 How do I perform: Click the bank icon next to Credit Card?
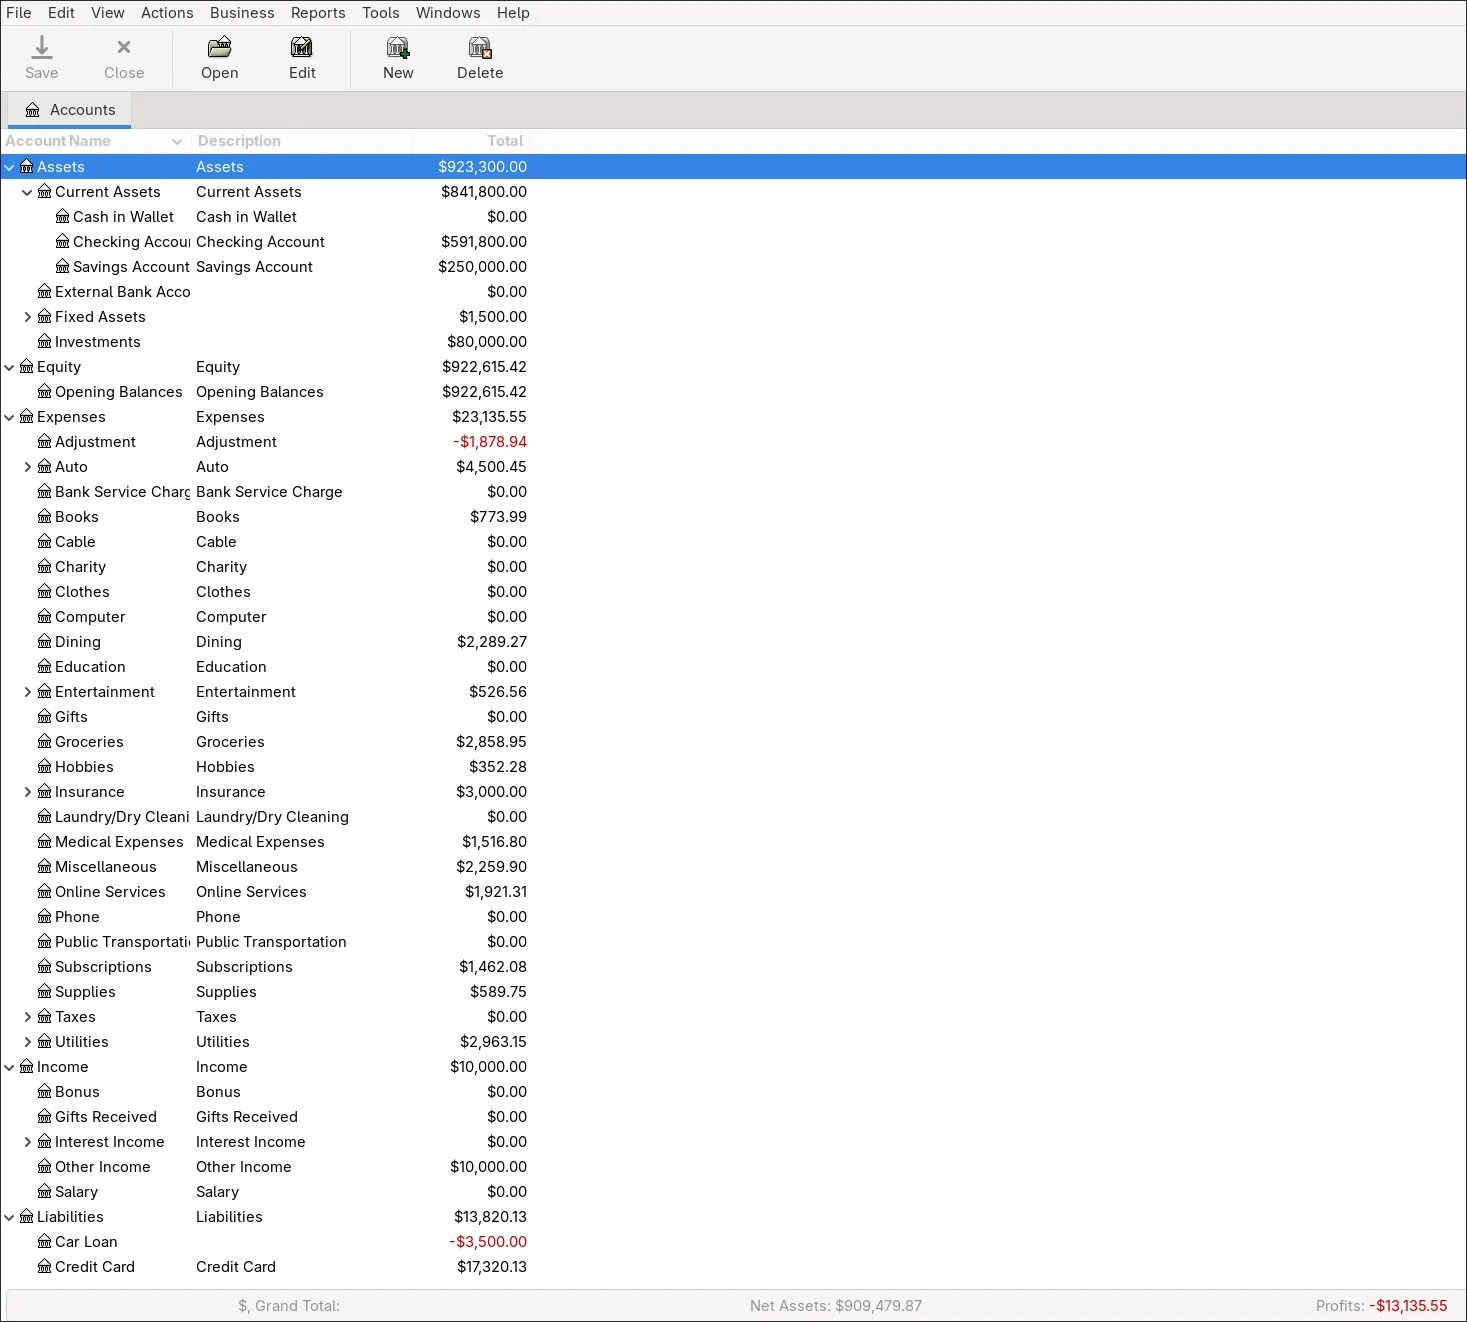(45, 1267)
